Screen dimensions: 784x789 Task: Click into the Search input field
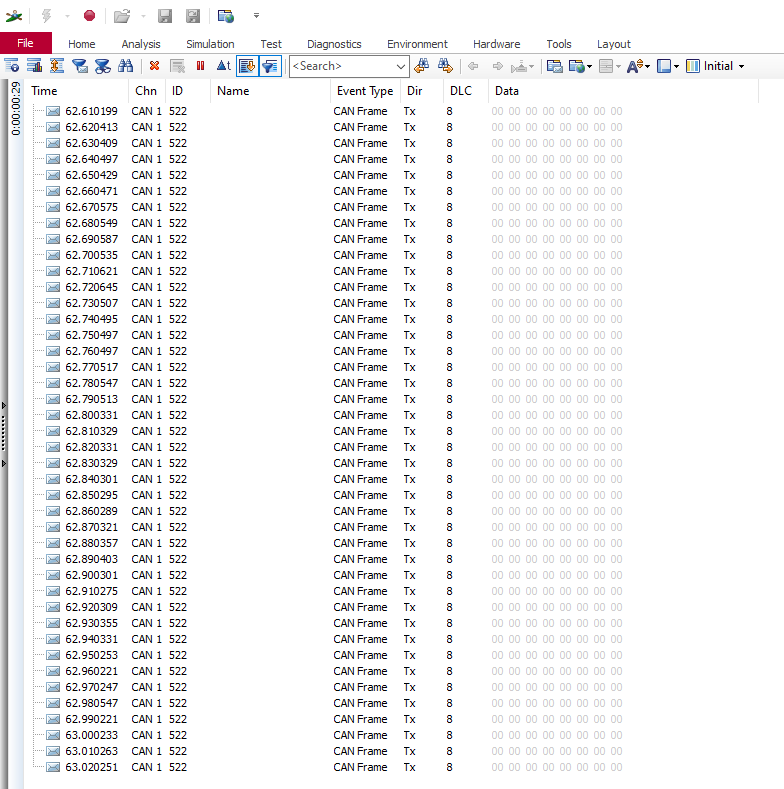click(342, 66)
